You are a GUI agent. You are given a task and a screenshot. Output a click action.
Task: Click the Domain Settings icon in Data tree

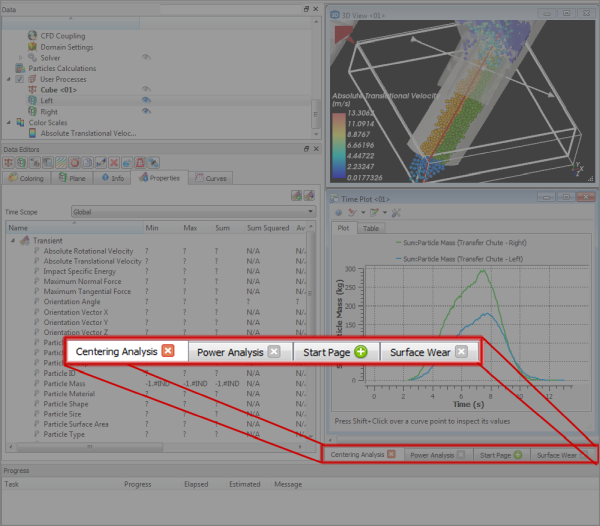32,47
